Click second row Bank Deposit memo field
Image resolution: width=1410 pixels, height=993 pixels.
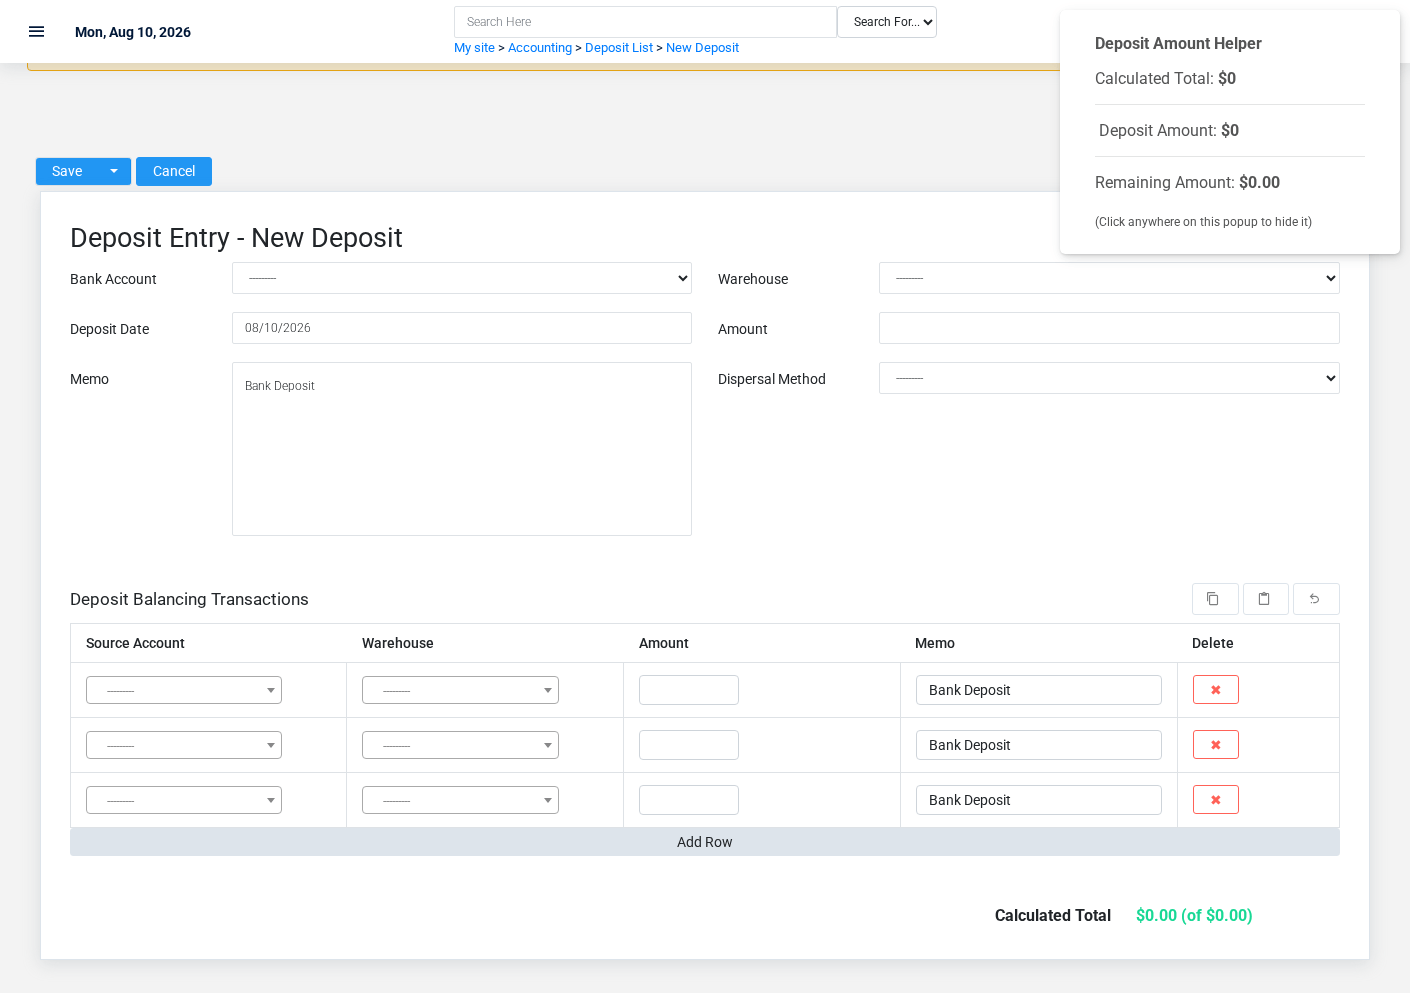1039,745
